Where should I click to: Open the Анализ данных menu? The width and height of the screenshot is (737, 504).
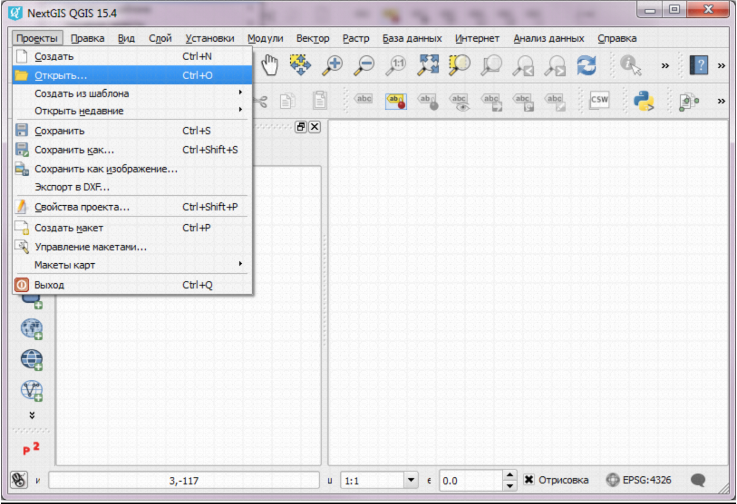549,39
